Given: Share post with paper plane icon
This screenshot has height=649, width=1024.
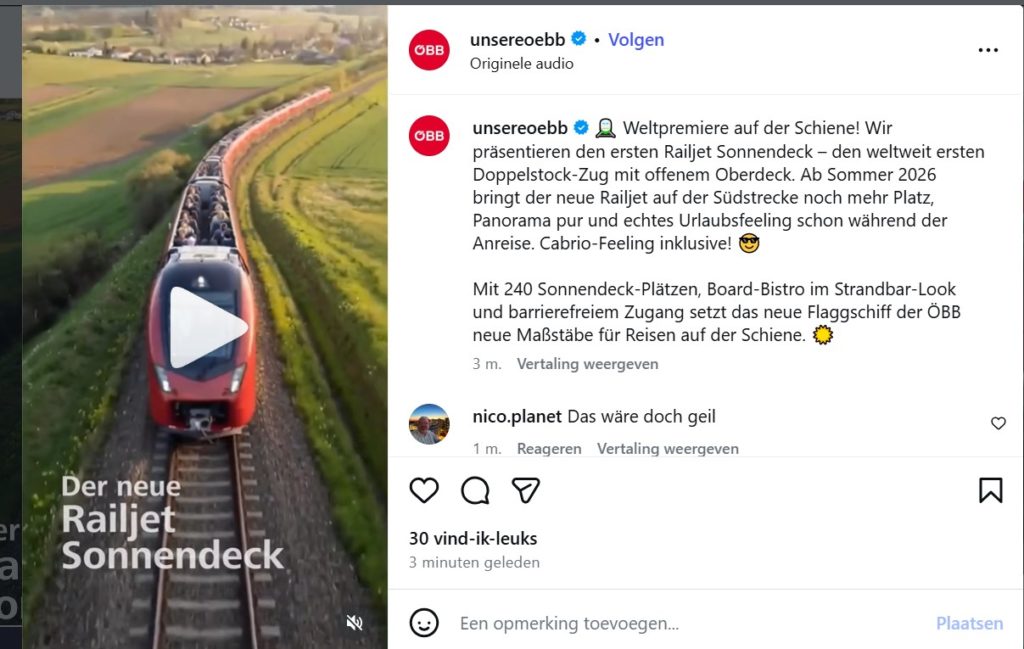Looking at the screenshot, I should [x=526, y=490].
